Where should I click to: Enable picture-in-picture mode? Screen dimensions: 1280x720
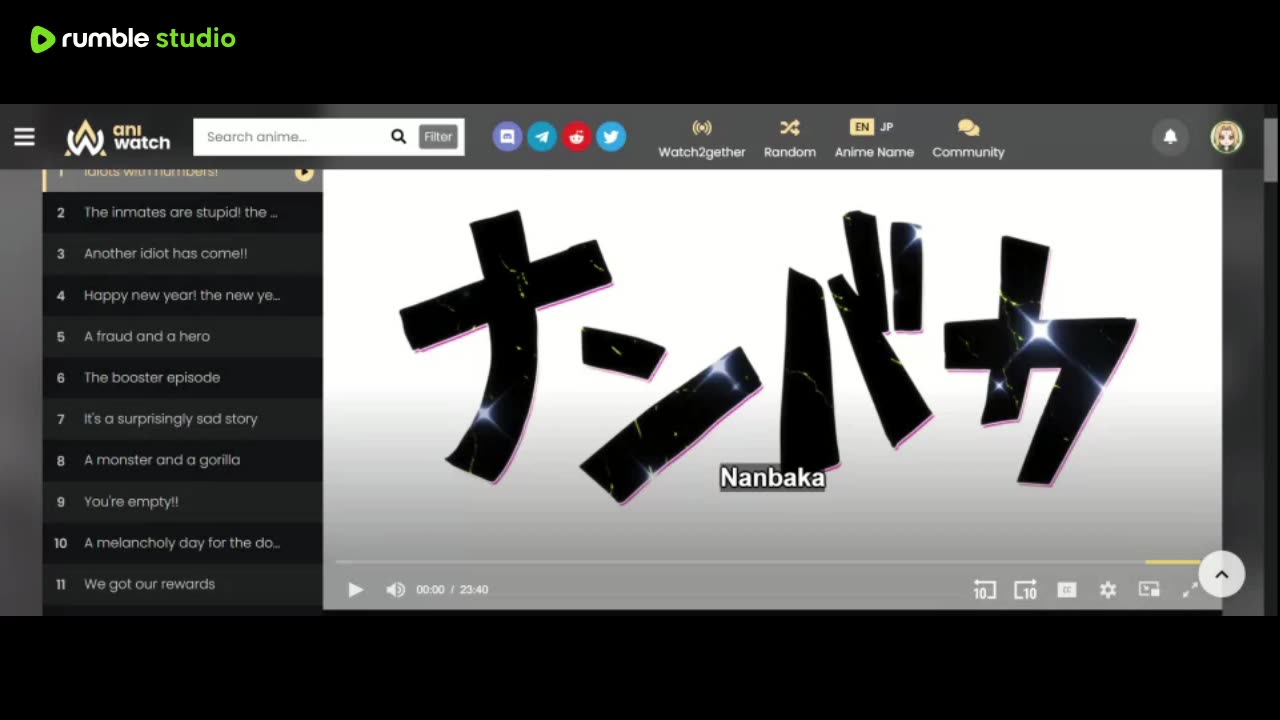[1149, 590]
